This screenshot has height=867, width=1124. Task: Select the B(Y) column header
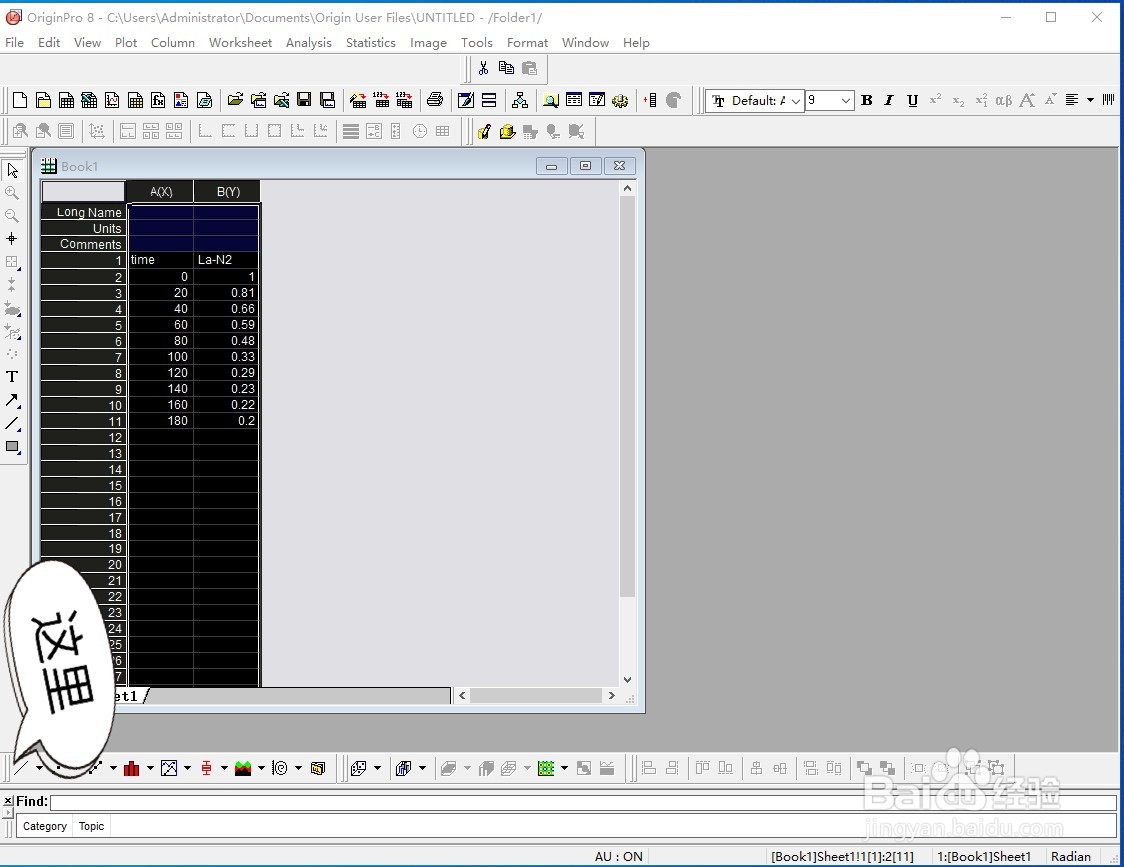[227, 191]
